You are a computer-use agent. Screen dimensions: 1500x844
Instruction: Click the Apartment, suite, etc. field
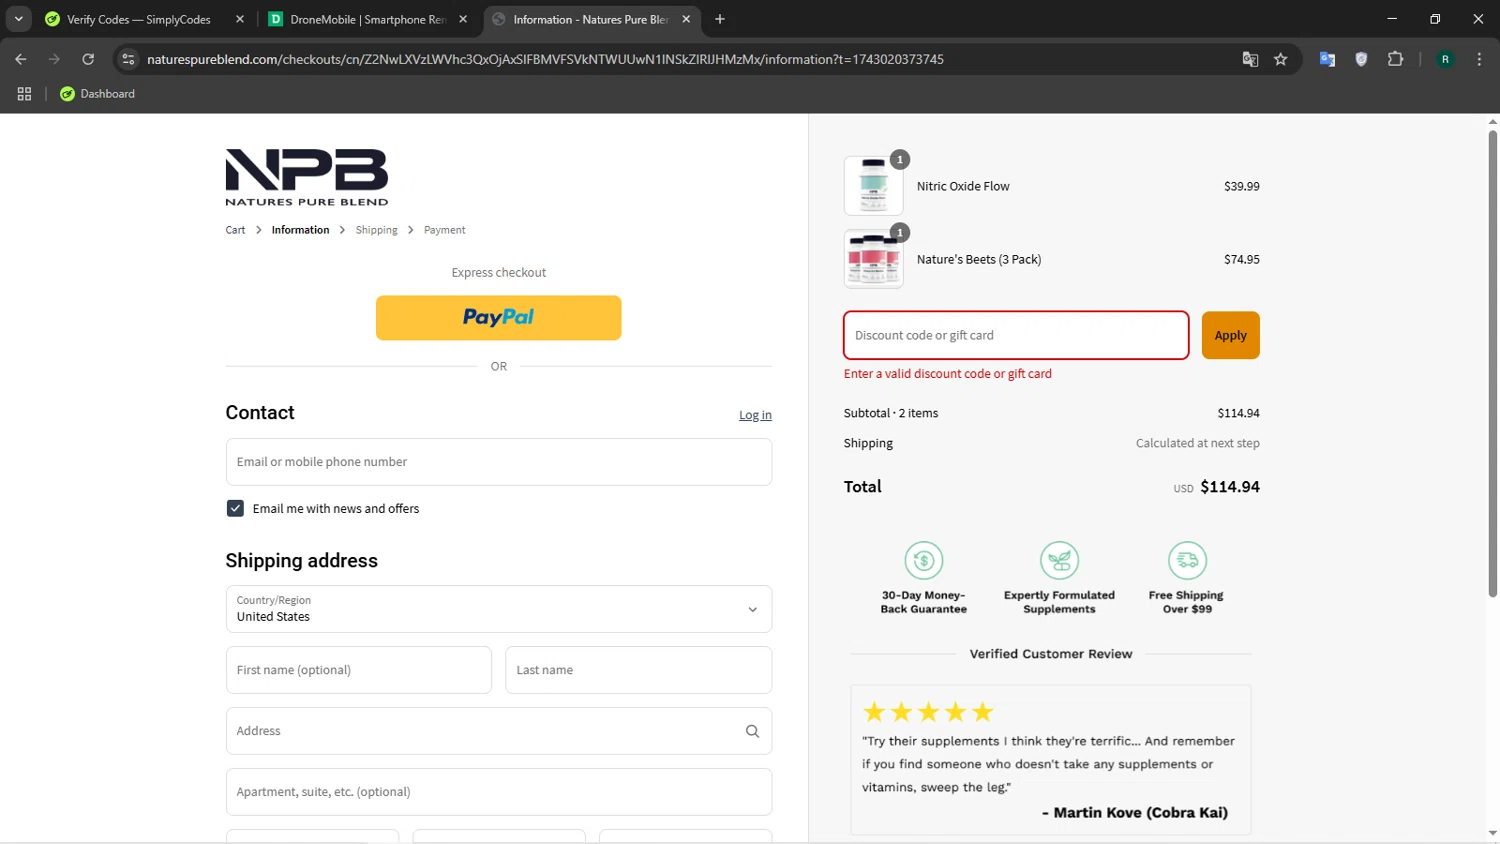coord(498,792)
